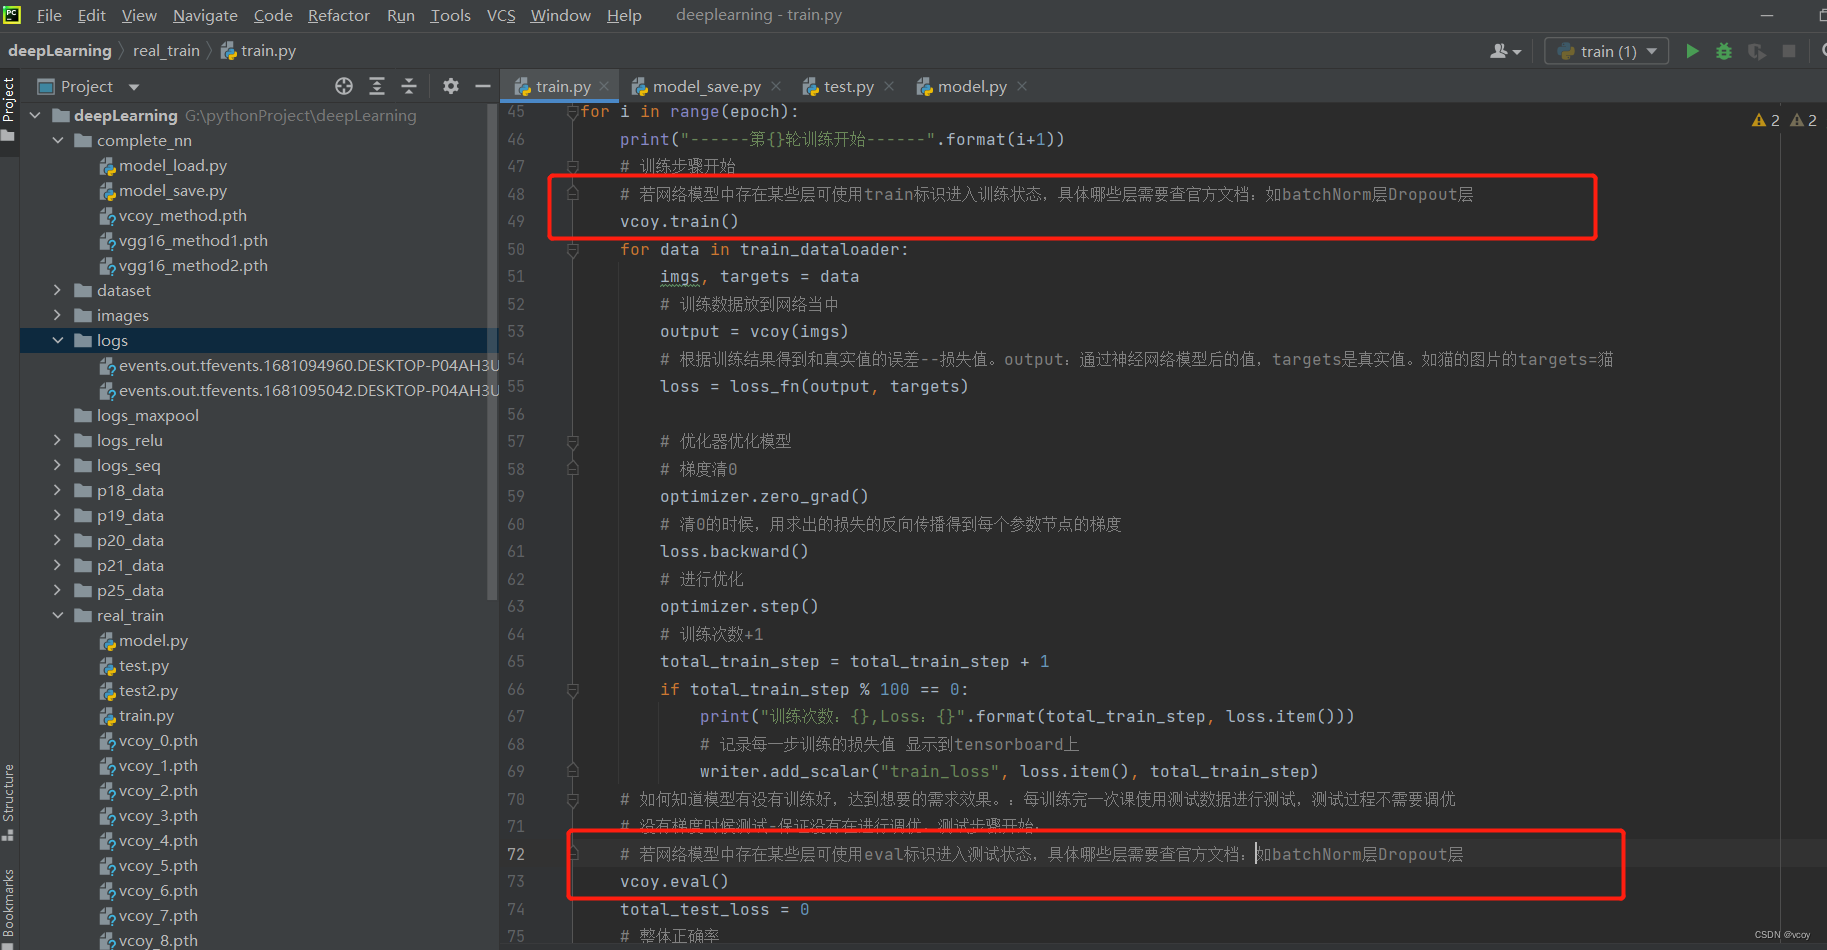Open the train (1) run configuration dropdown
The image size is (1827, 950).
click(1607, 51)
